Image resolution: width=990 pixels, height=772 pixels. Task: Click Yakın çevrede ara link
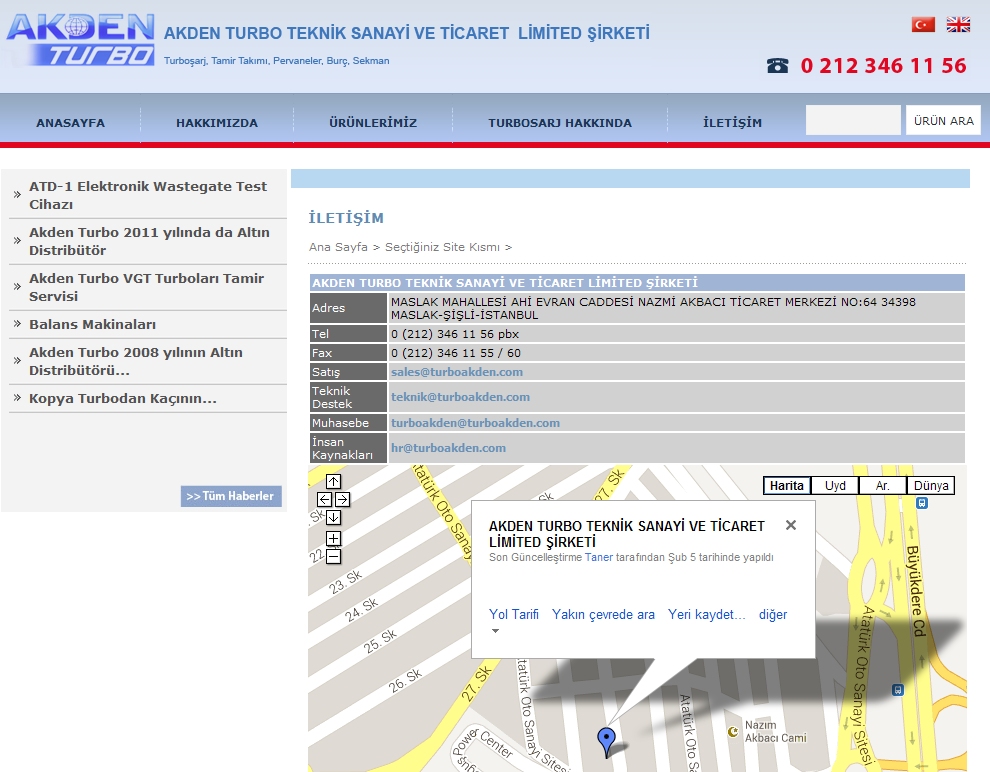[x=603, y=614]
